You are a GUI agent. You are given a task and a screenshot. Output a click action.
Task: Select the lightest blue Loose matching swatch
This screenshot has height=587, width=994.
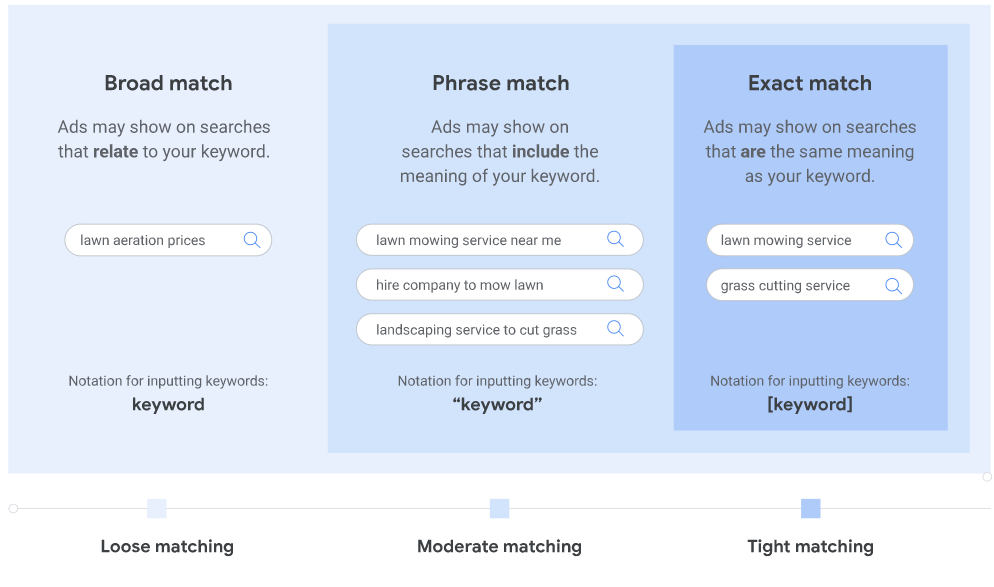click(x=157, y=508)
